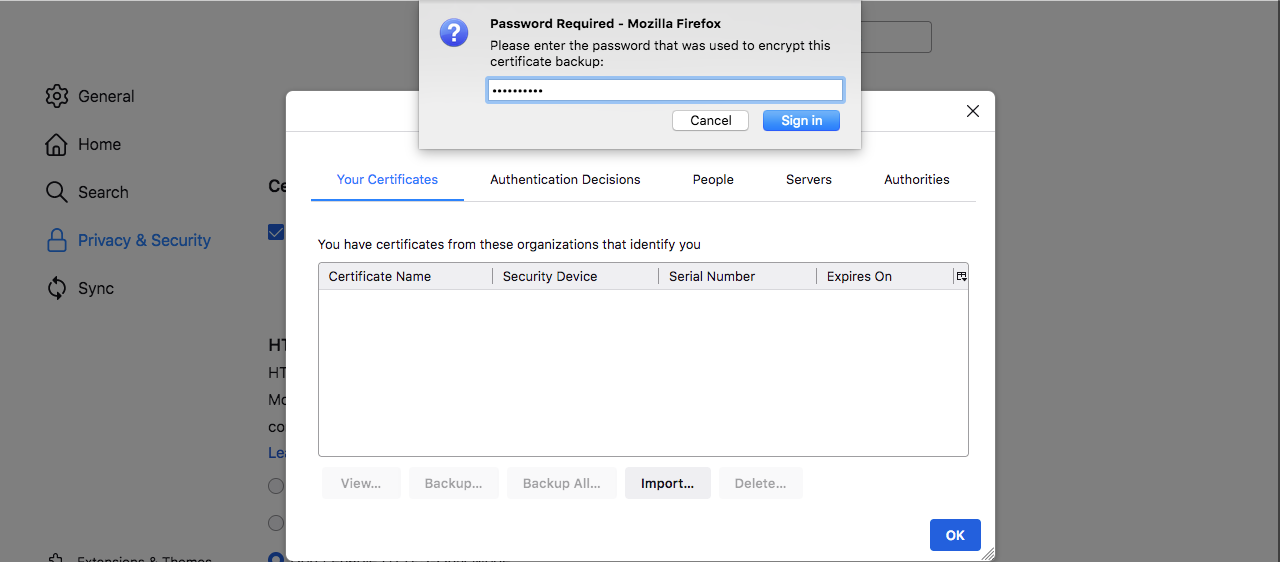Cancel the password prompt
The image size is (1280, 562).
click(711, 120)
